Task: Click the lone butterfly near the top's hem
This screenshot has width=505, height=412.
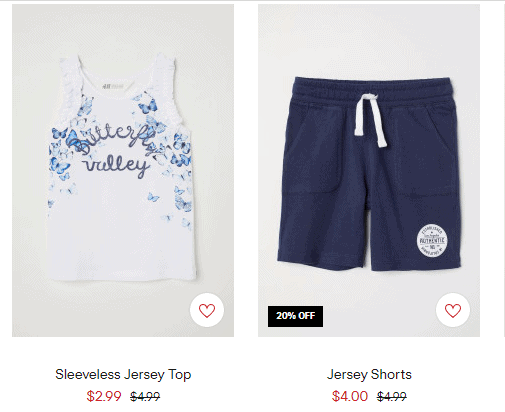Action: (x=153, y=197)
